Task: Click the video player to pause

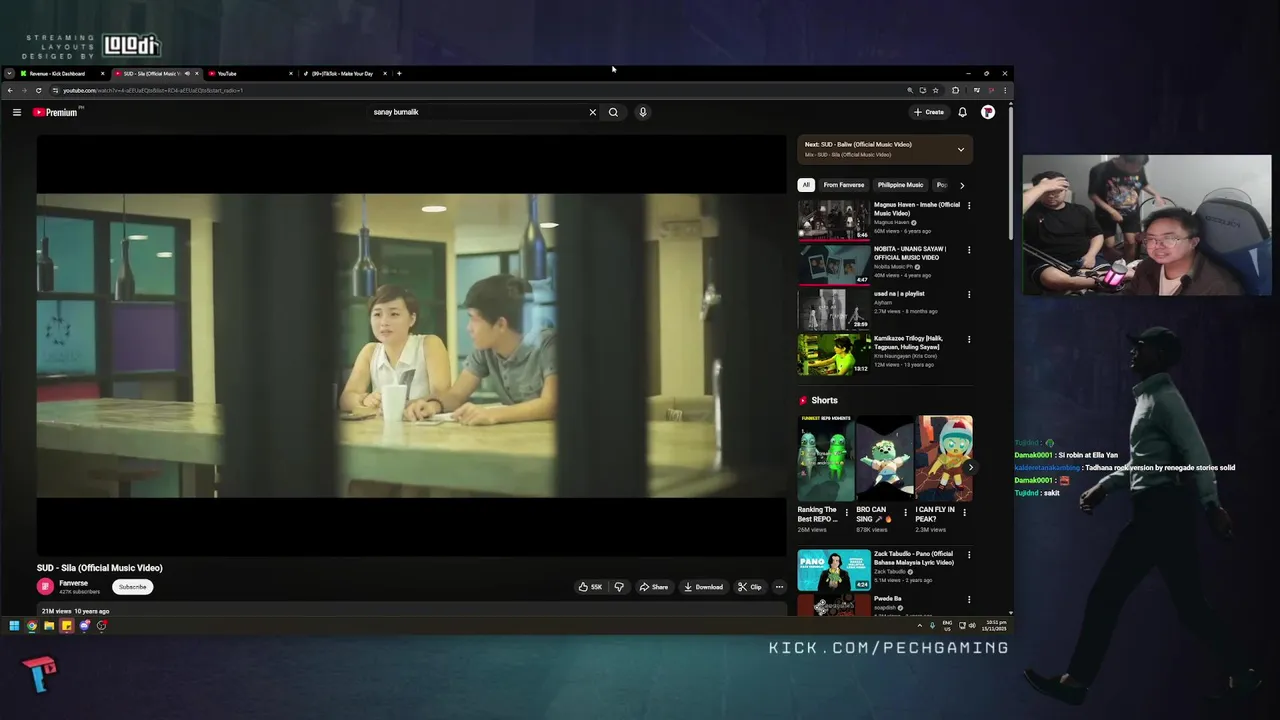Action: tap(411, 345)
